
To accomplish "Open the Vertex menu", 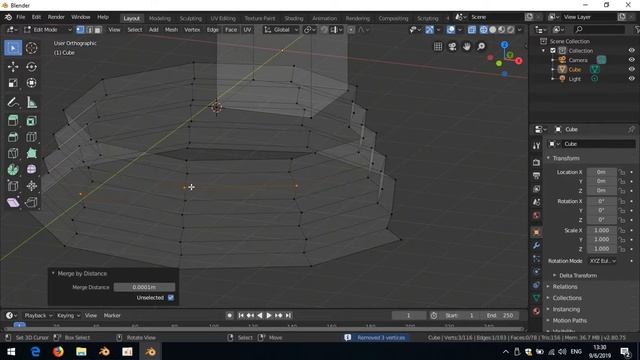I will [x=192, y=30].
